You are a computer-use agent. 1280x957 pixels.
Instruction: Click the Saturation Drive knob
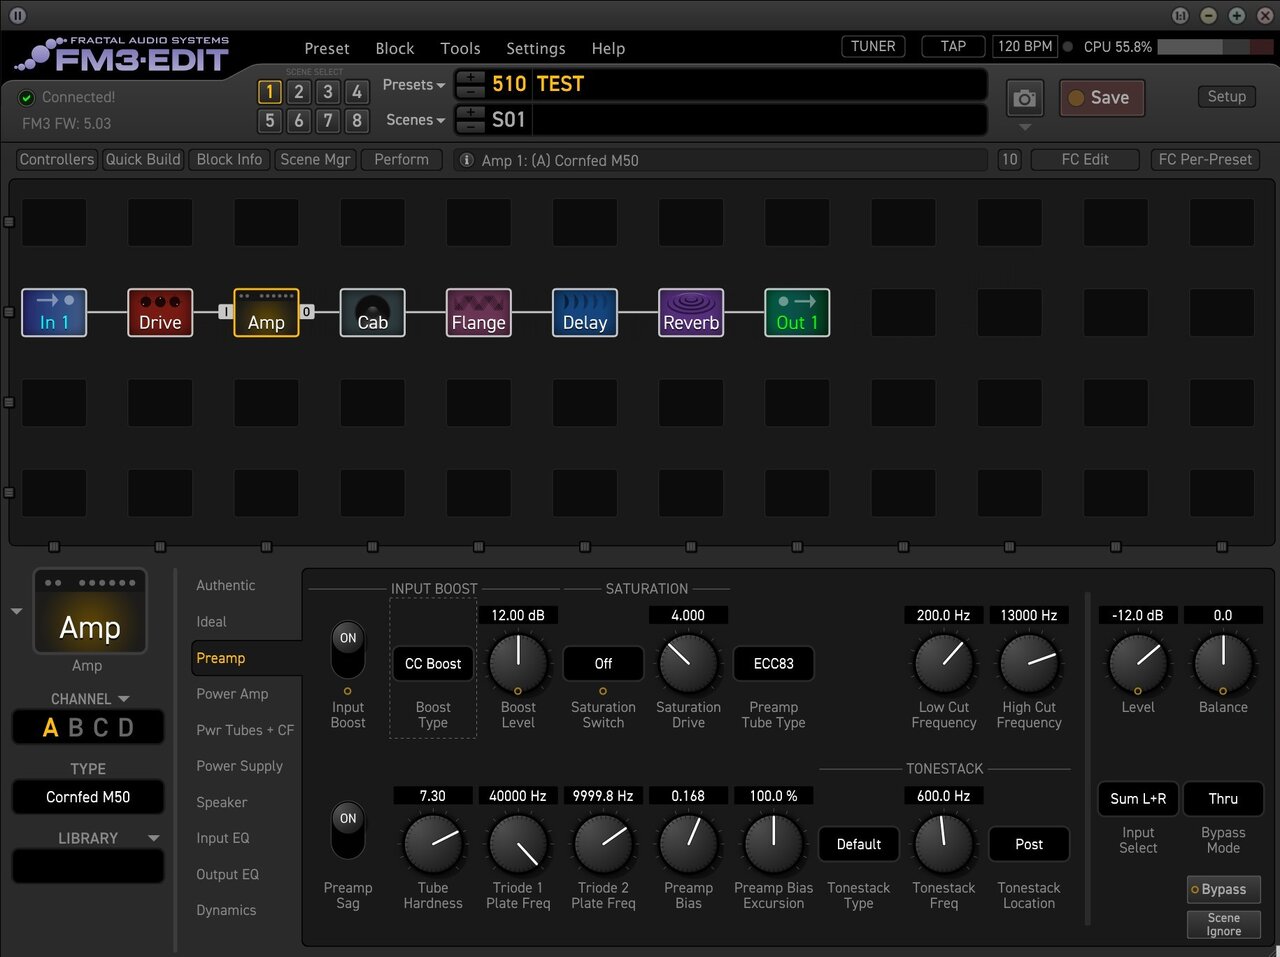point(688,662)
